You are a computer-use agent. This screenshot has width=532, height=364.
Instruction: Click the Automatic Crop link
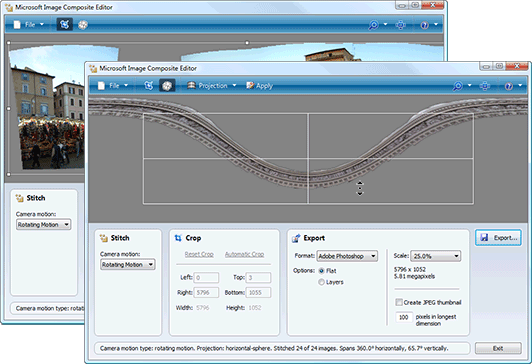tap(244, 254)
